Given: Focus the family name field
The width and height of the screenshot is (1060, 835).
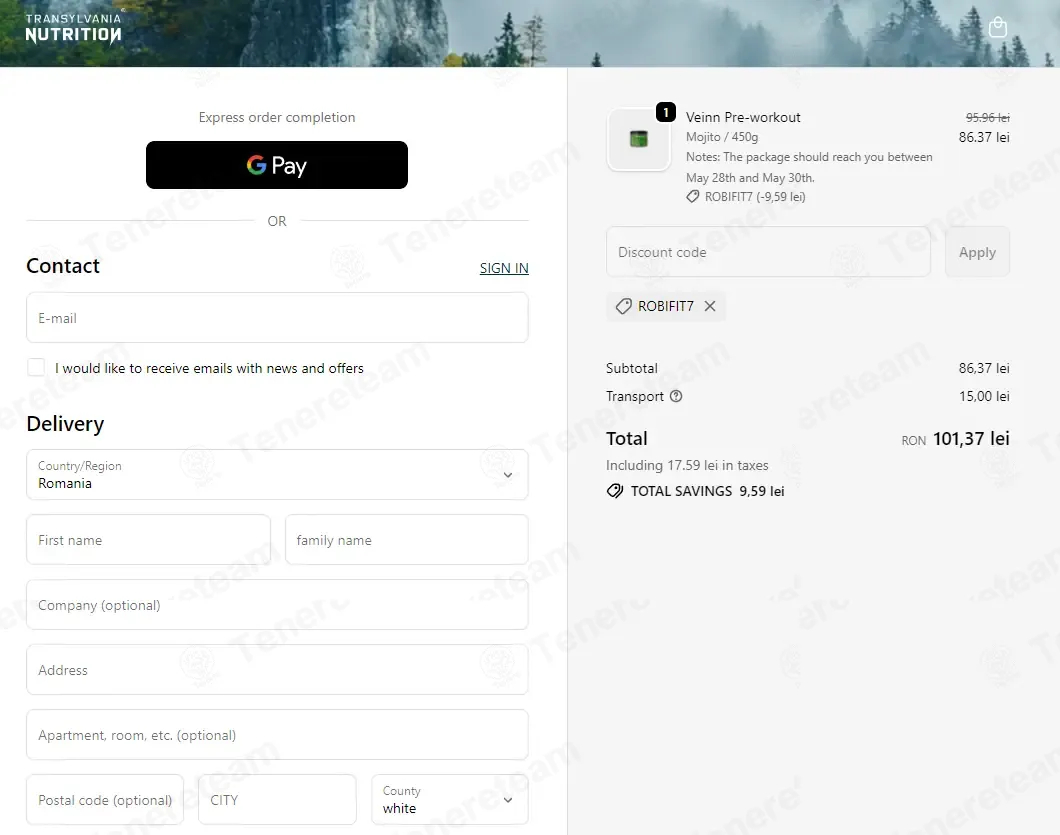Looking at the screenshot, I should [x=406, y=540].
